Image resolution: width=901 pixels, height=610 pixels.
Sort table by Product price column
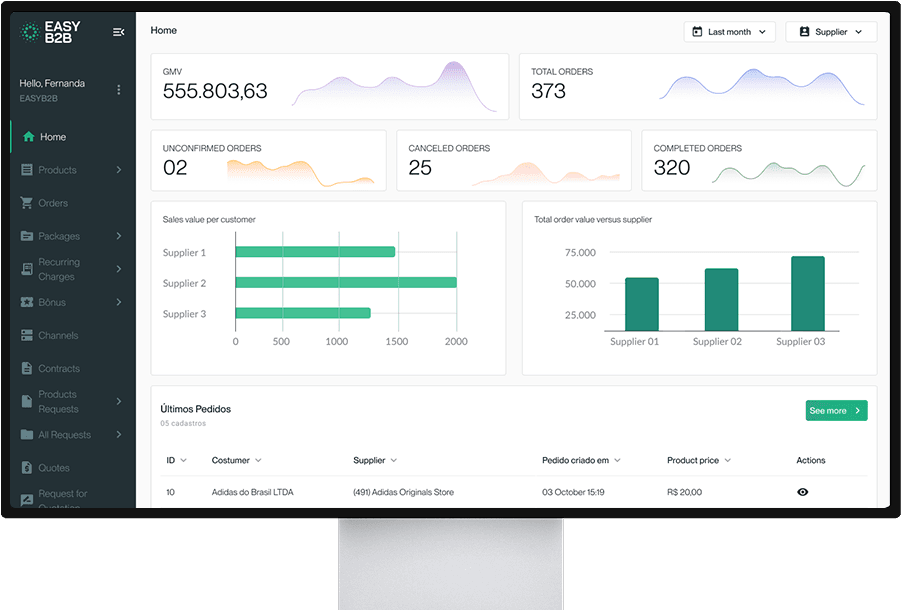(699, 461)
